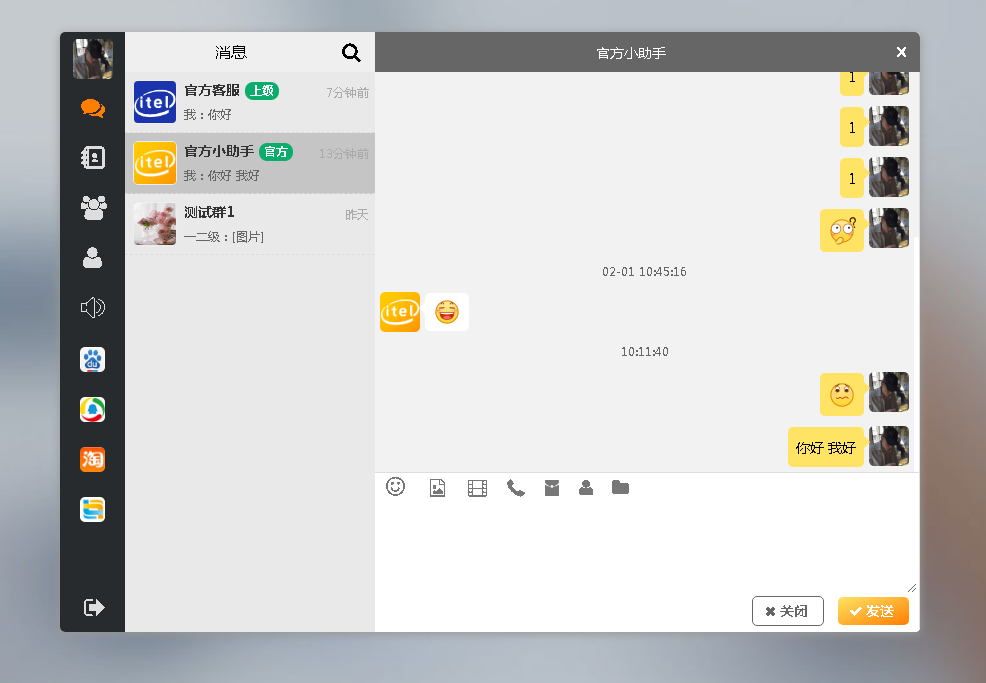986x683 pixels.
Task: Click the group chats icon in the sidebar
Action: 92,207
